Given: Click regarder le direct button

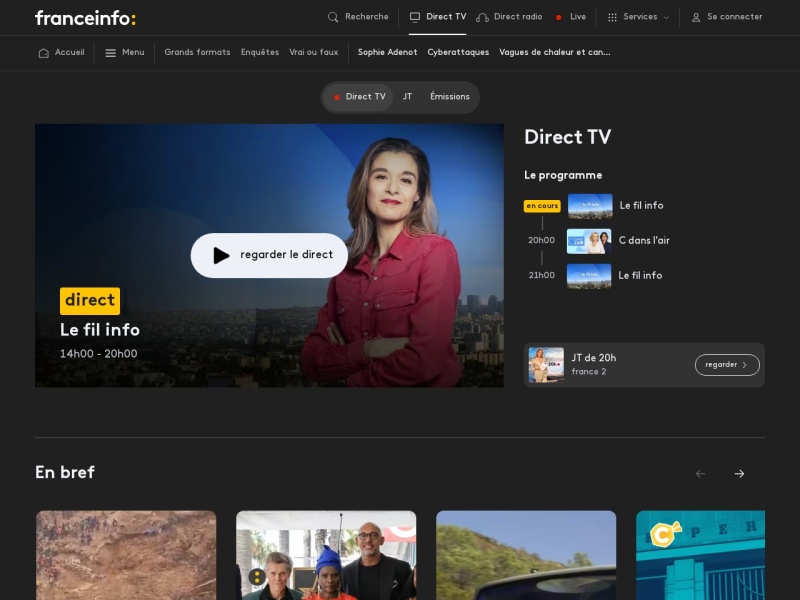Looking at the screenshot, I should coord(269,255).
